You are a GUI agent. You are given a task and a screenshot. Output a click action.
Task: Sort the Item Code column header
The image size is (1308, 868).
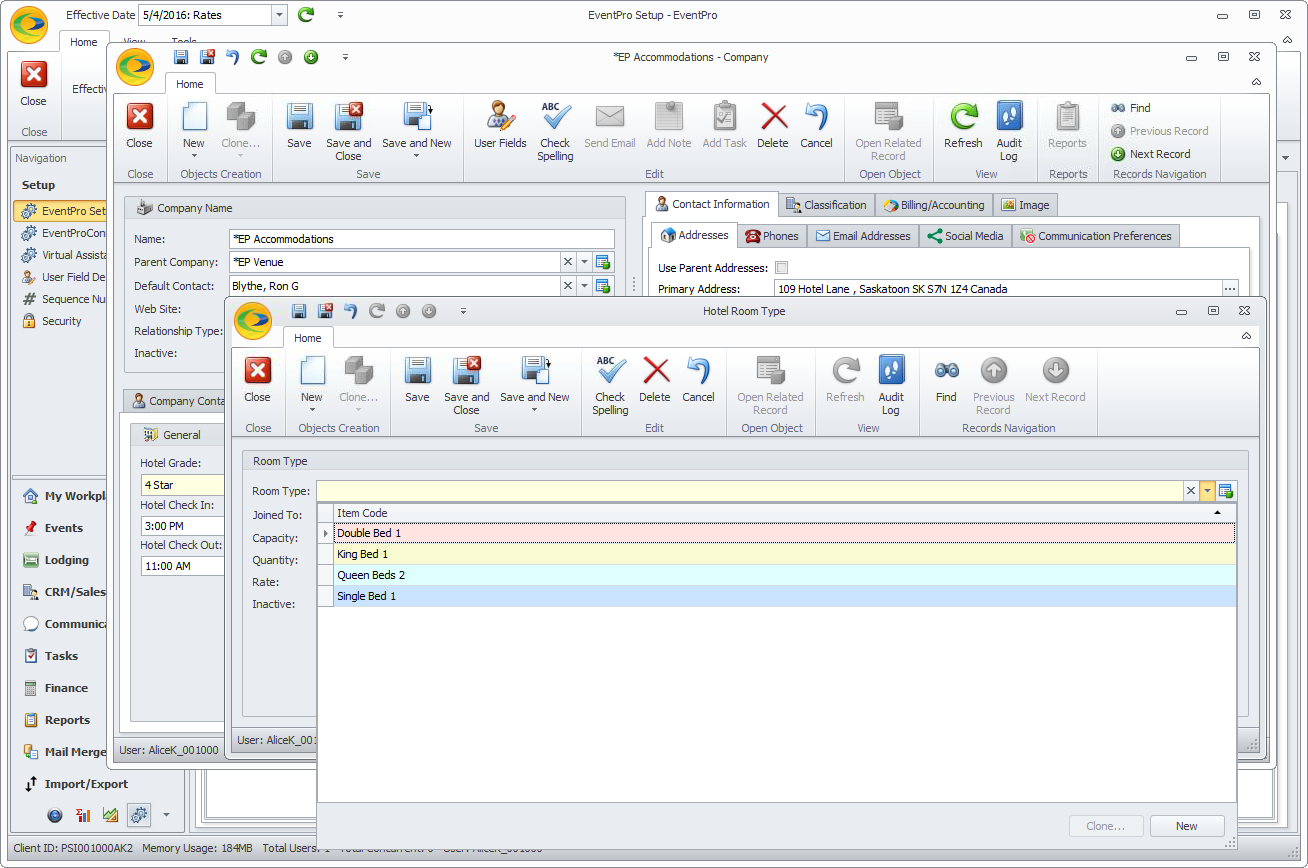coord(784,513)
